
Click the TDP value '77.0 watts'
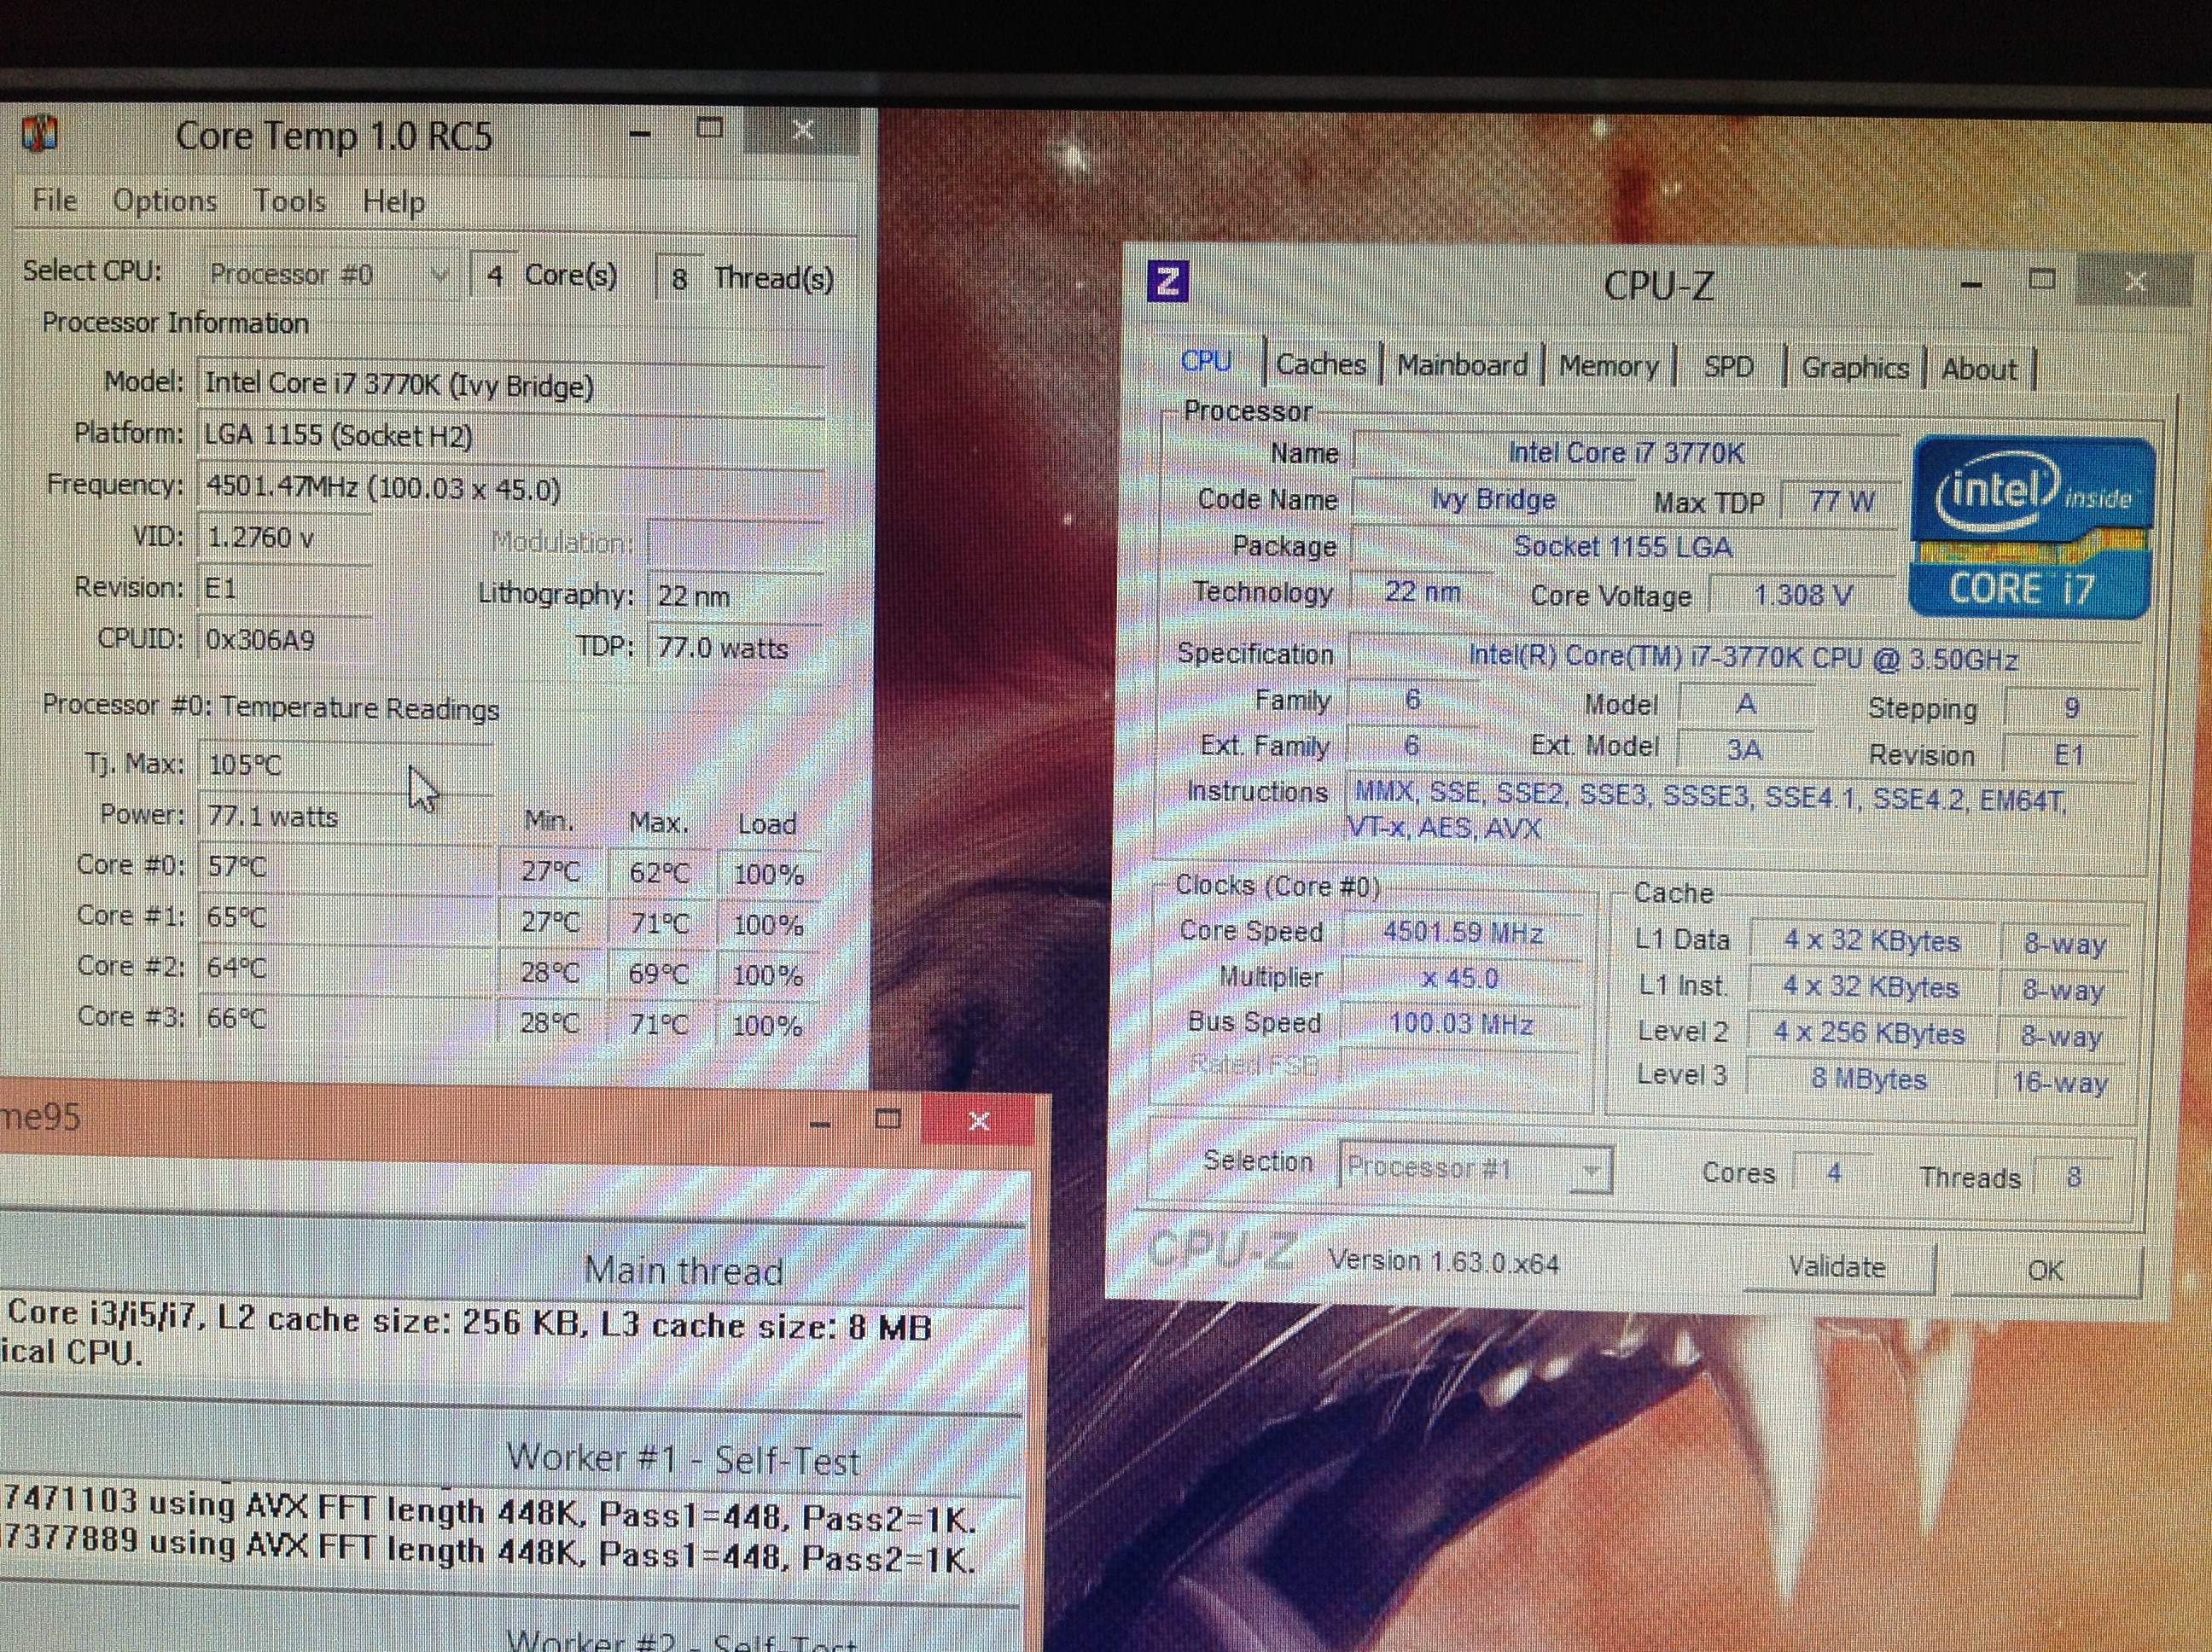point(735,648)
